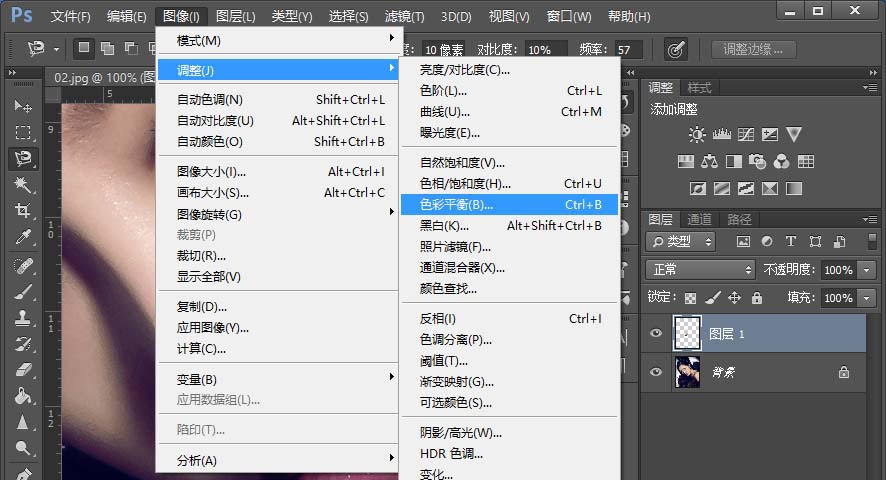
Task: Select the Eyedropper tool
Action: 22,237
